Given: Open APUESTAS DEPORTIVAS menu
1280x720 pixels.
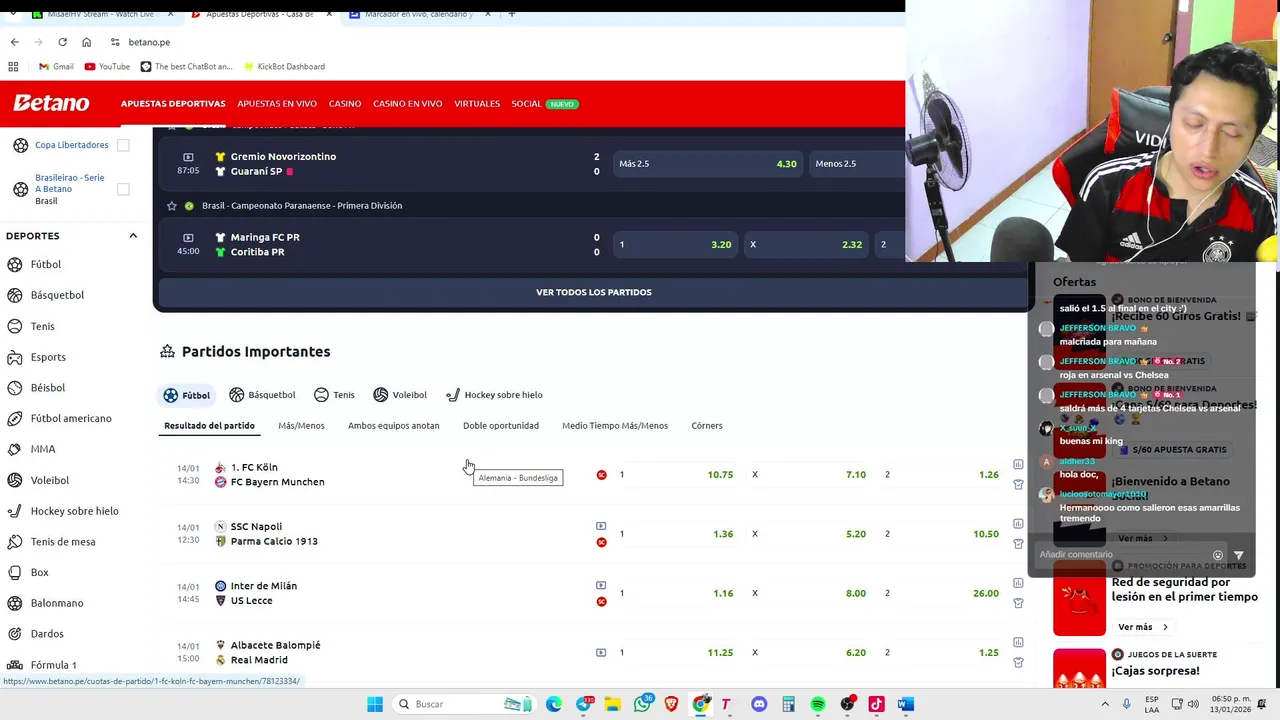Looking at the screenshot, I should point(173,104).
